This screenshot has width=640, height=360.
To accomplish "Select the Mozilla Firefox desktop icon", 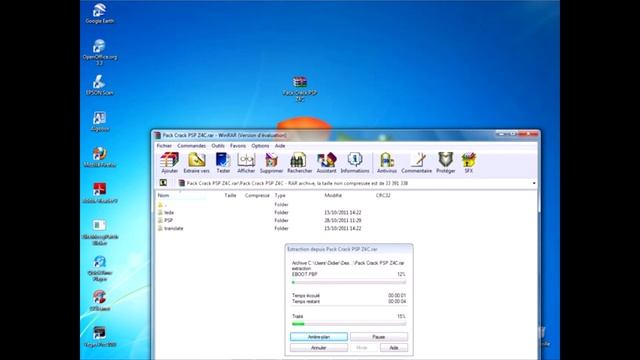I will pyautogui.click(x=99, y=157).
